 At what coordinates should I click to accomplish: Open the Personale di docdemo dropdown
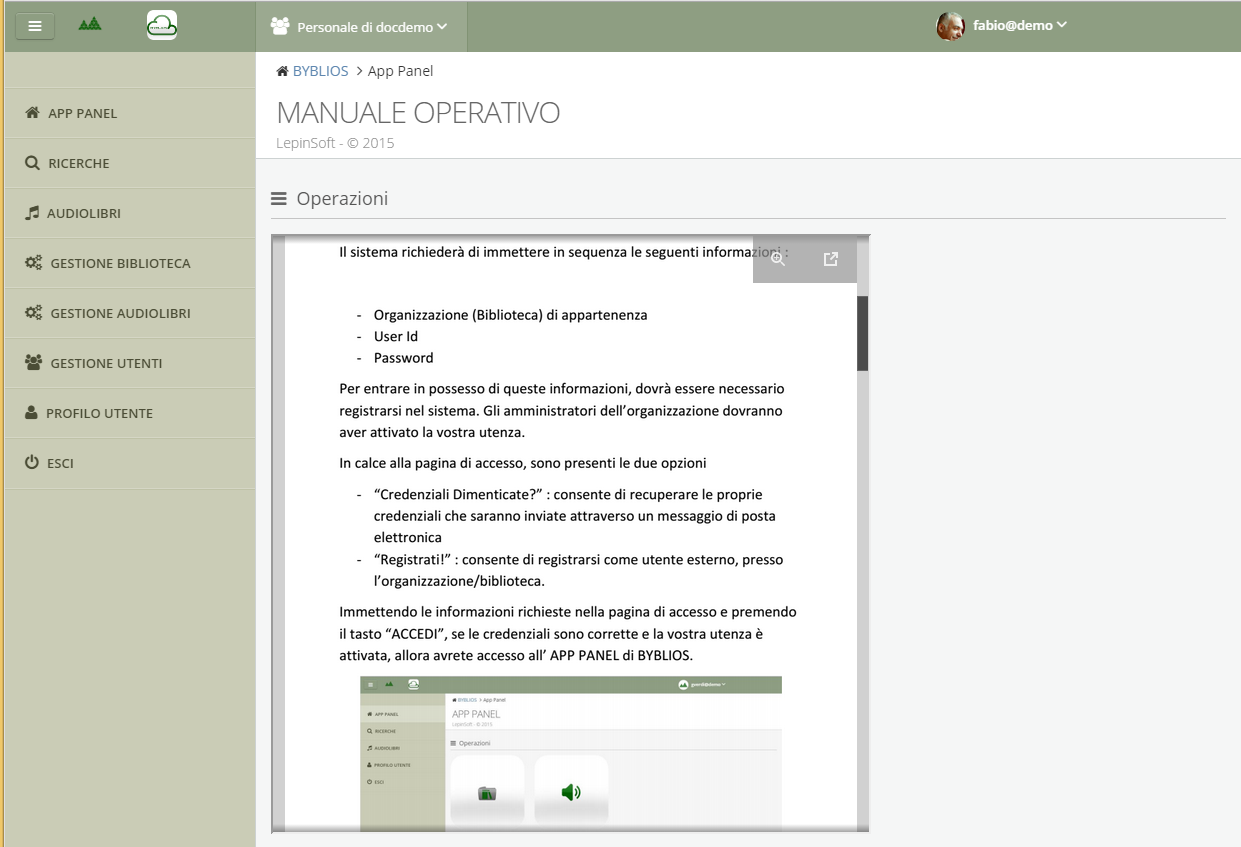point(361,27)
